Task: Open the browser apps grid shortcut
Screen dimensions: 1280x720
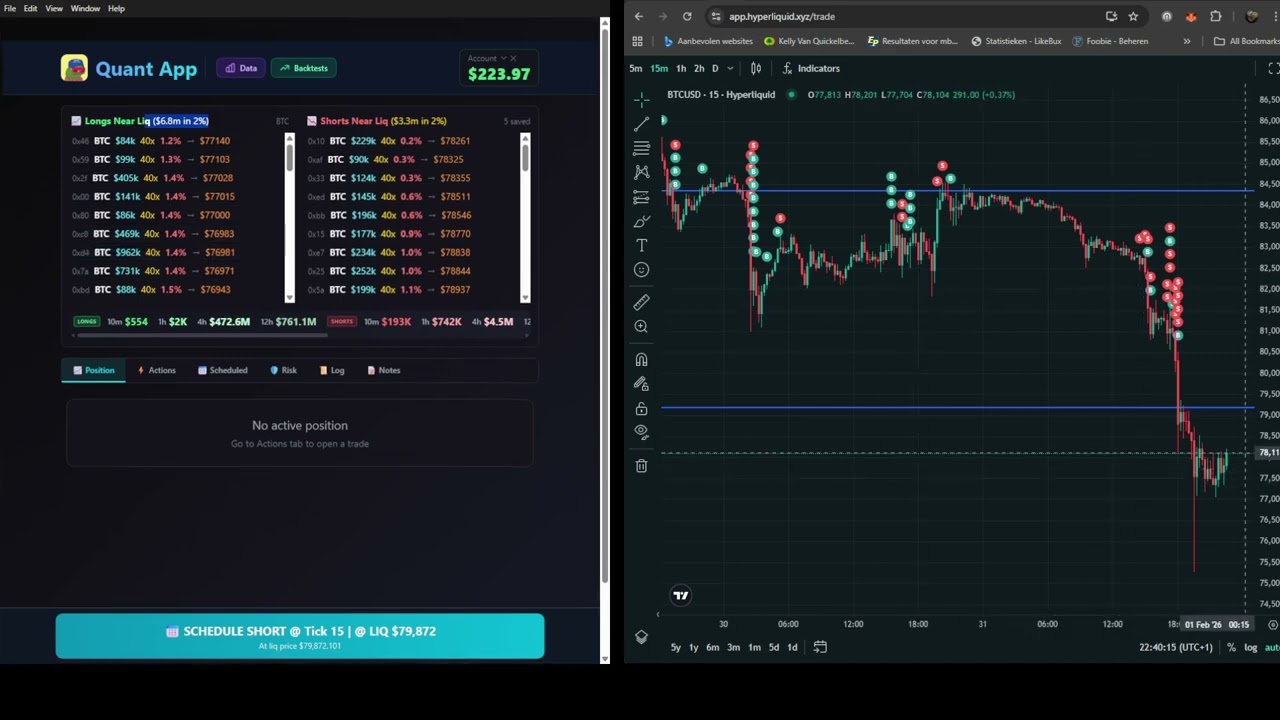Action: click(x=637, y=41)
